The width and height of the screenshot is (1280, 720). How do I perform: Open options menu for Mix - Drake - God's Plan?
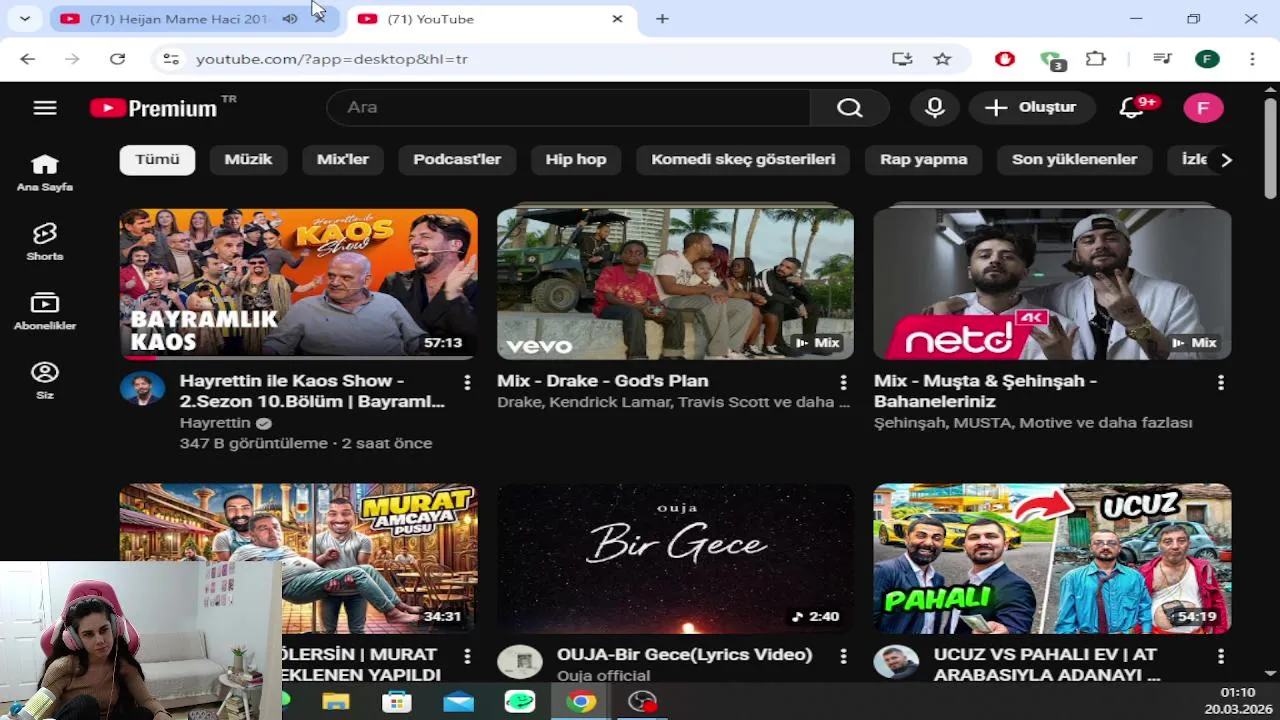point(843,382)
